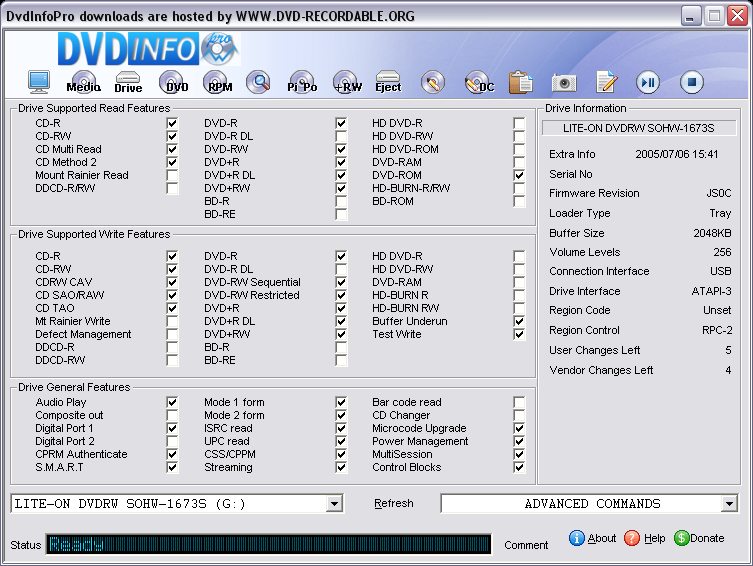Open the About link
The image size is (753, 566).
(602, 538)
